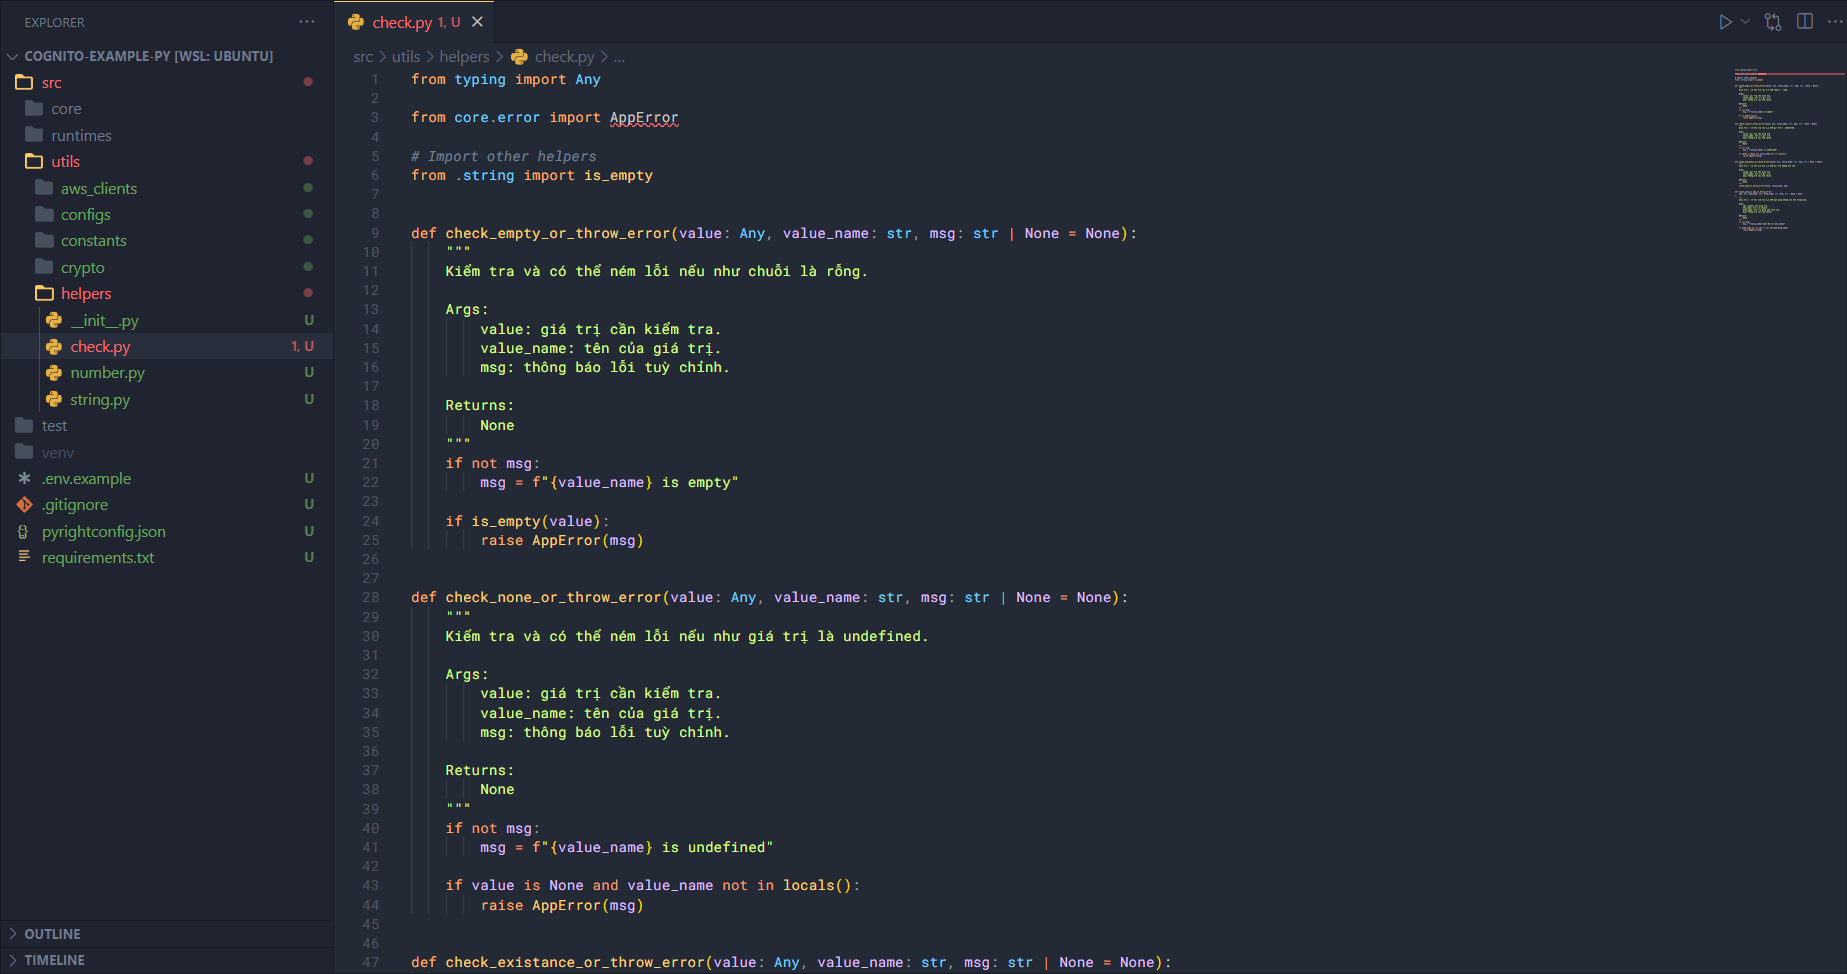Click the utils breadcrumb in path bar

(405, 57)
